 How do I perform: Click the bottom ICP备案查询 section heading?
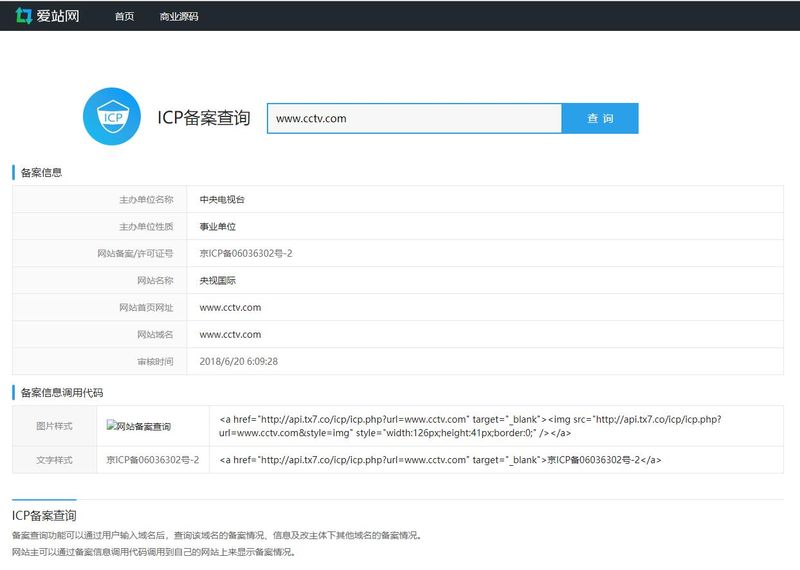click(x=44, y=515)
